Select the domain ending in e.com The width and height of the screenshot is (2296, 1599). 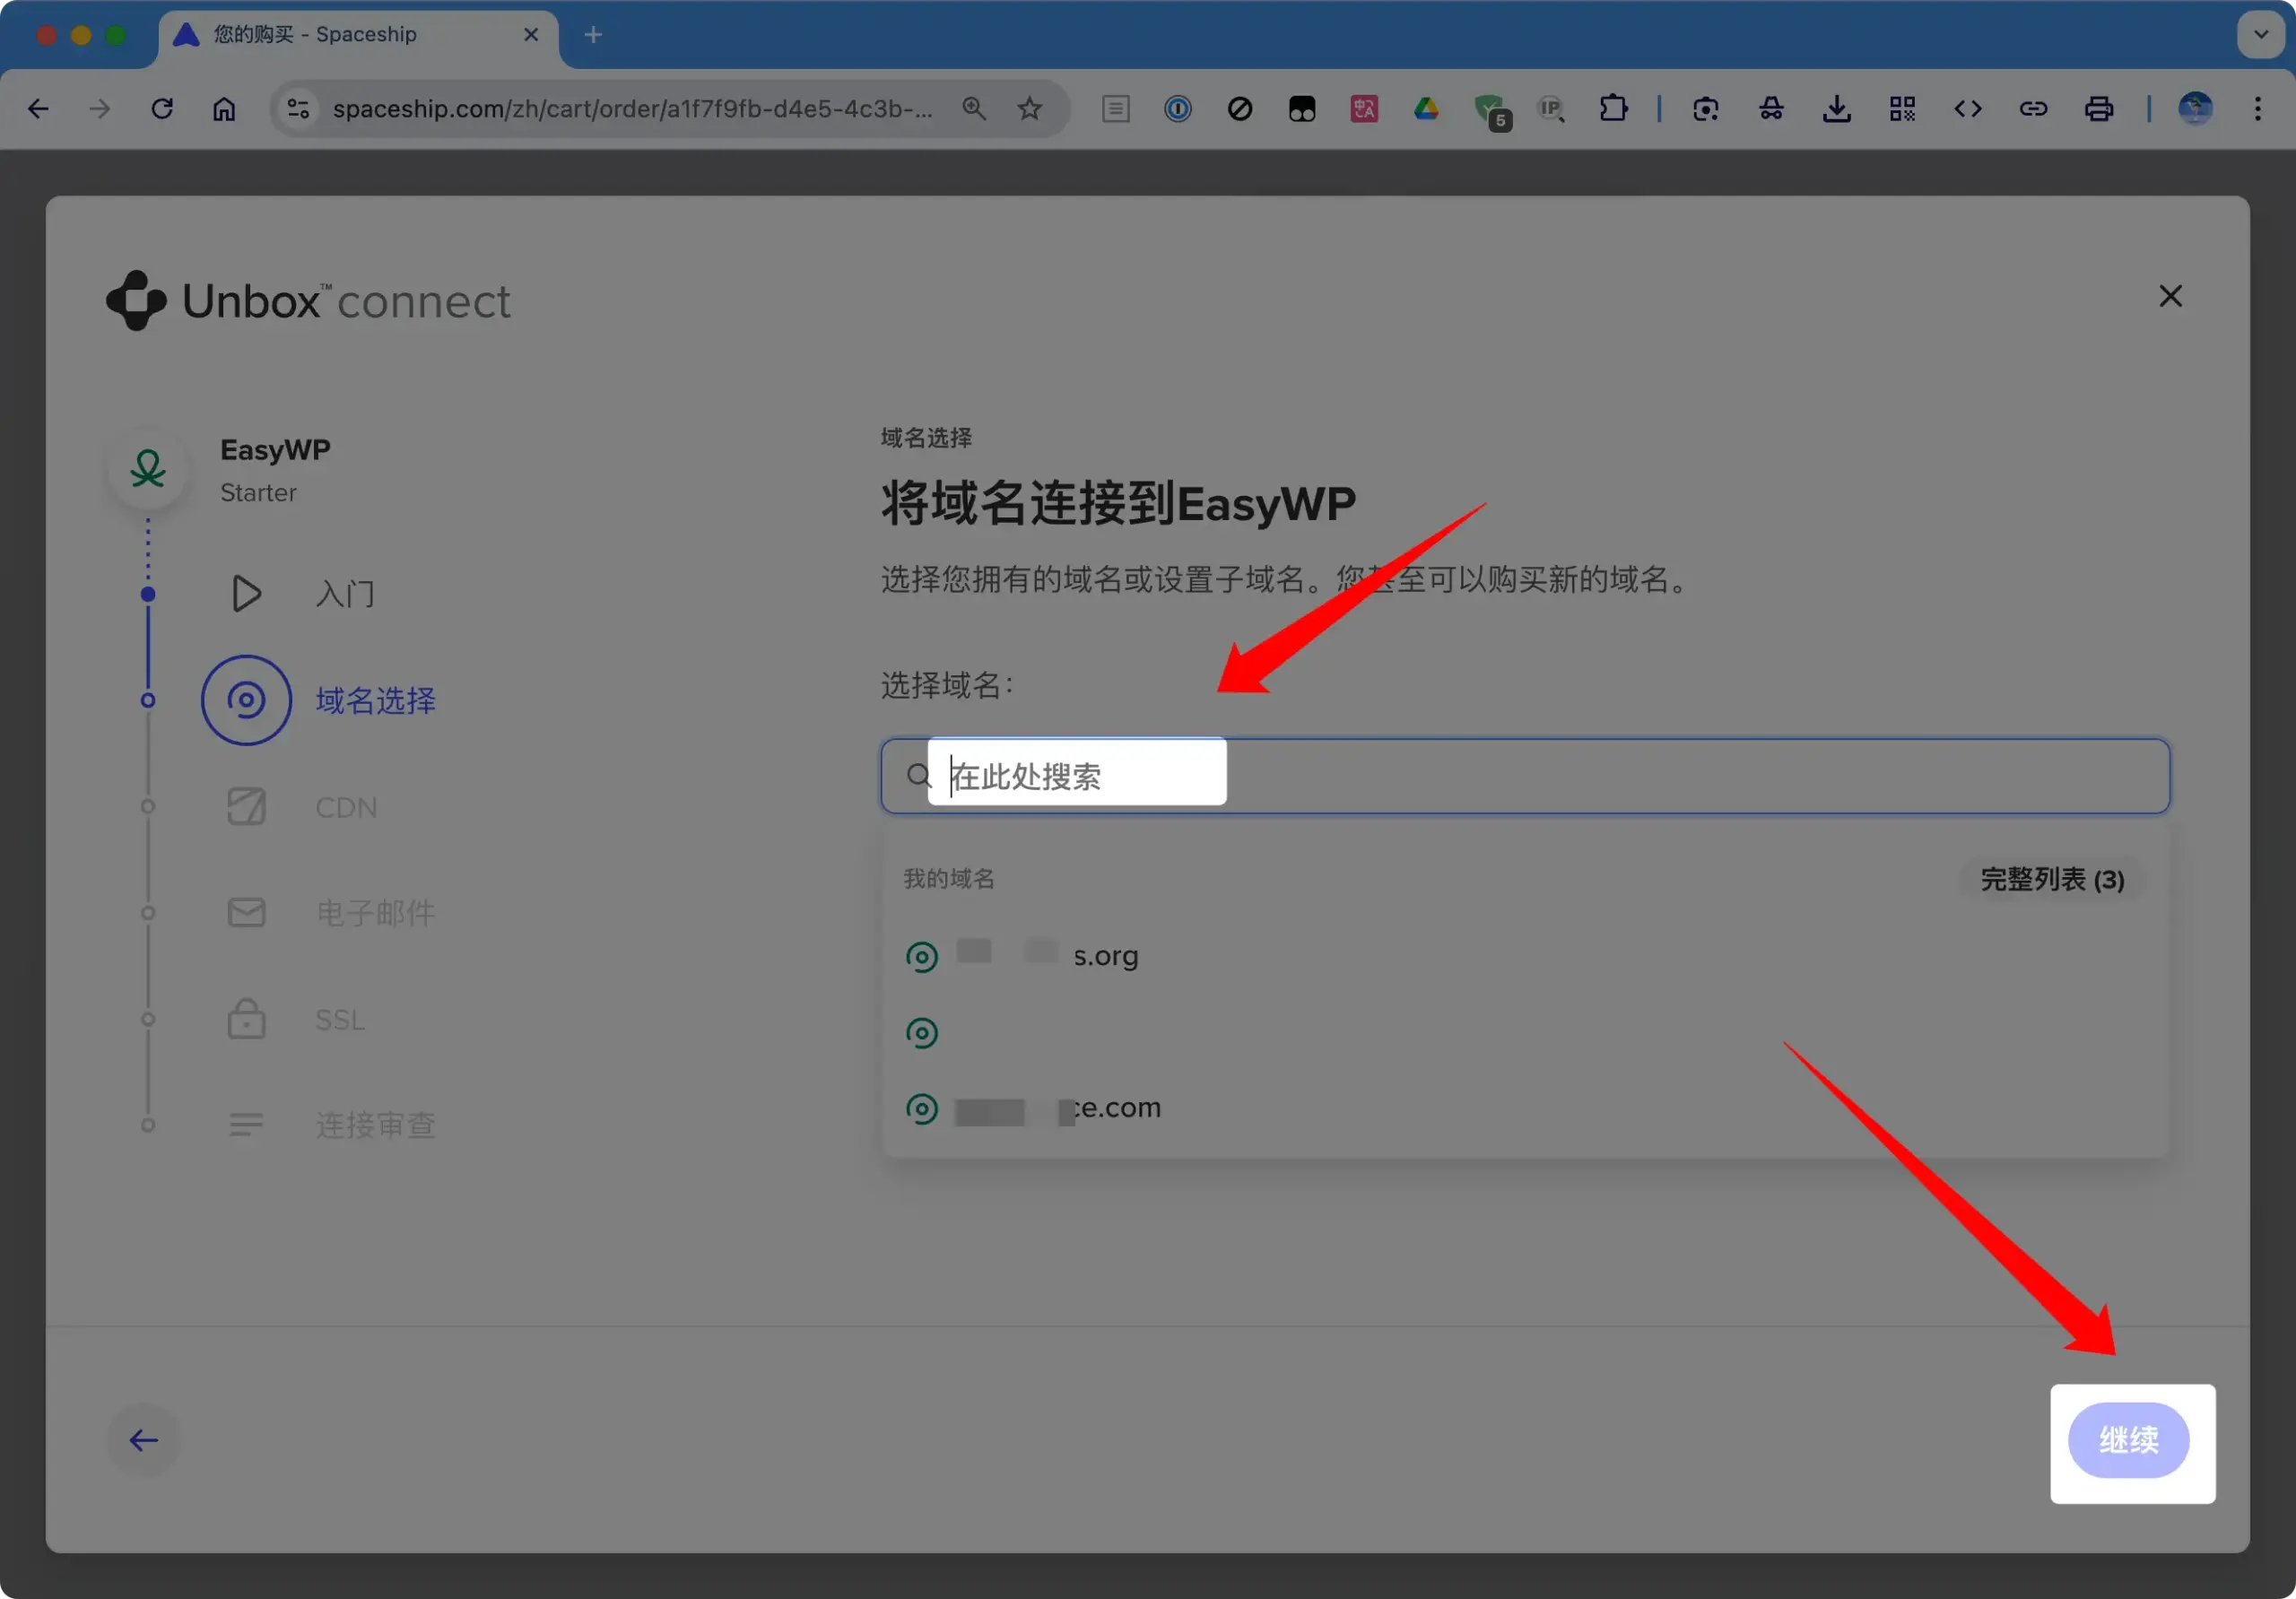click(1525, 1108)
